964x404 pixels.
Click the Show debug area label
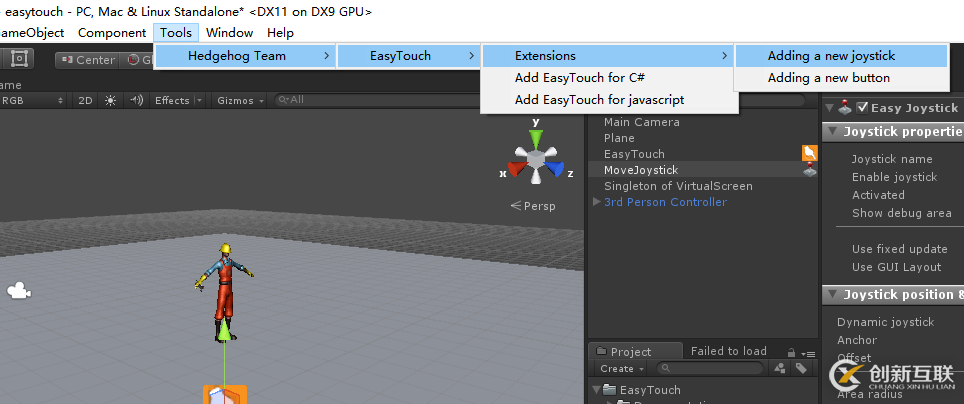[902, 213]
